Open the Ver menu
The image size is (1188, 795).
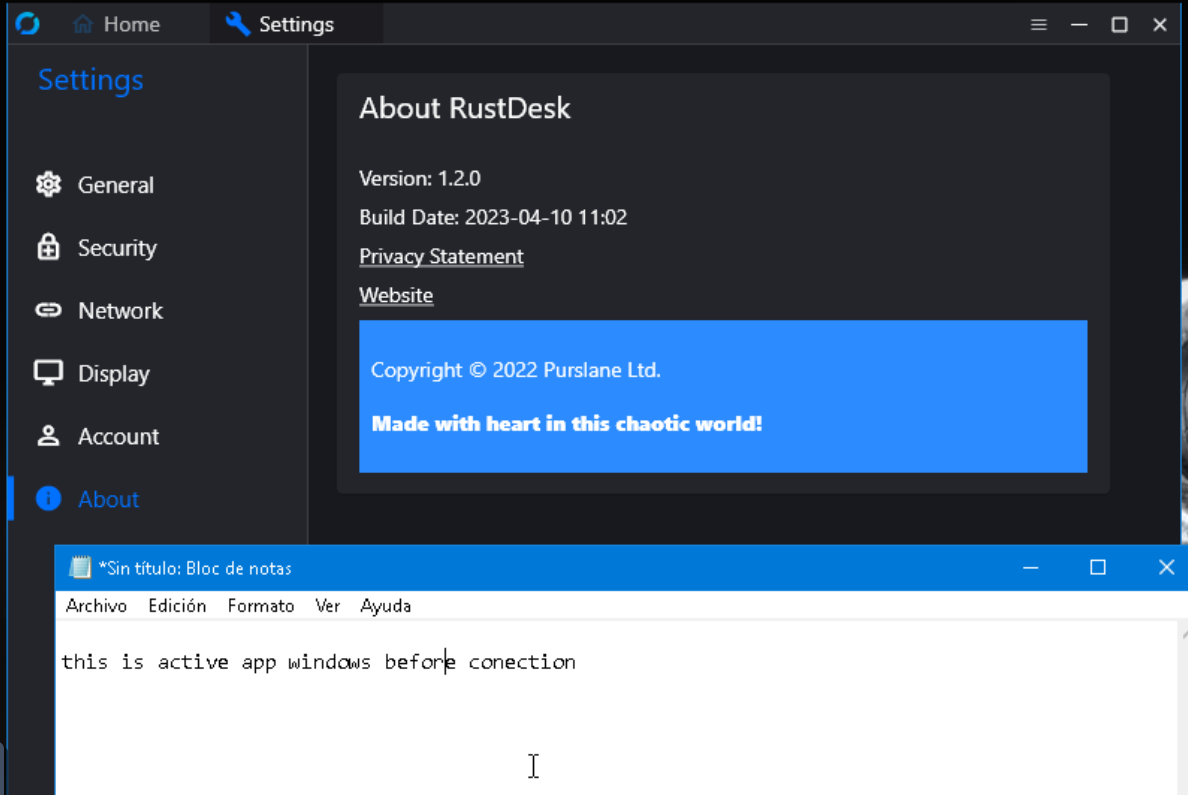coord(327,605)
